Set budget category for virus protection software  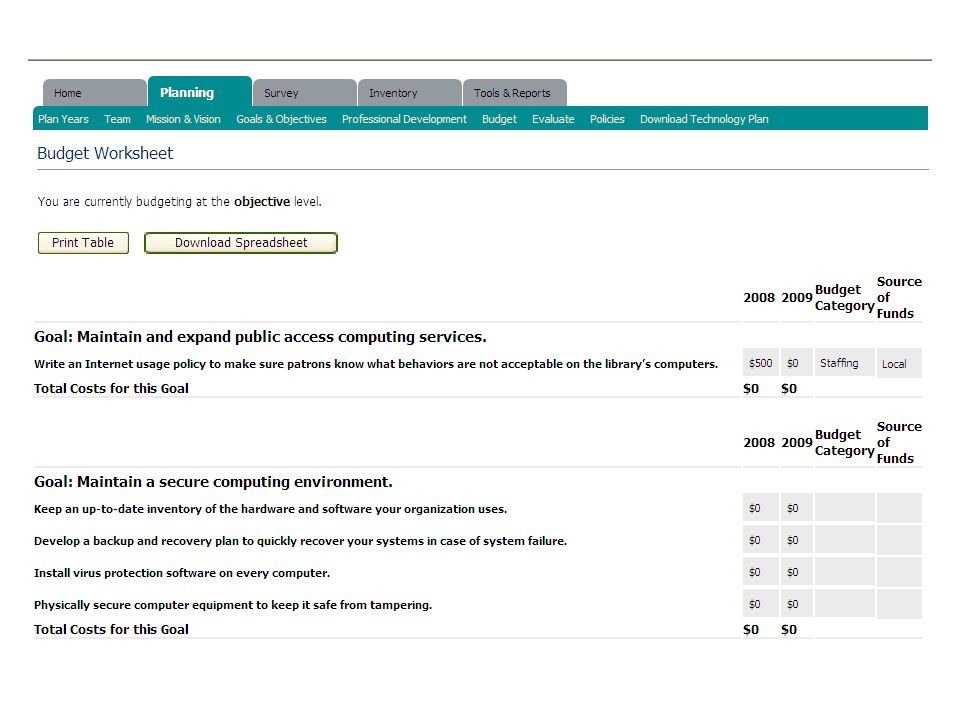pos(844,572)
